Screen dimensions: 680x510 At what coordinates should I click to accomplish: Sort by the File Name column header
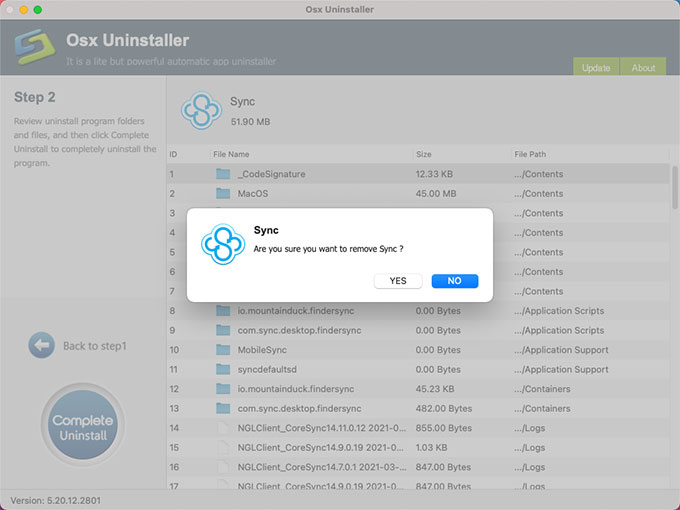[231, 154]
